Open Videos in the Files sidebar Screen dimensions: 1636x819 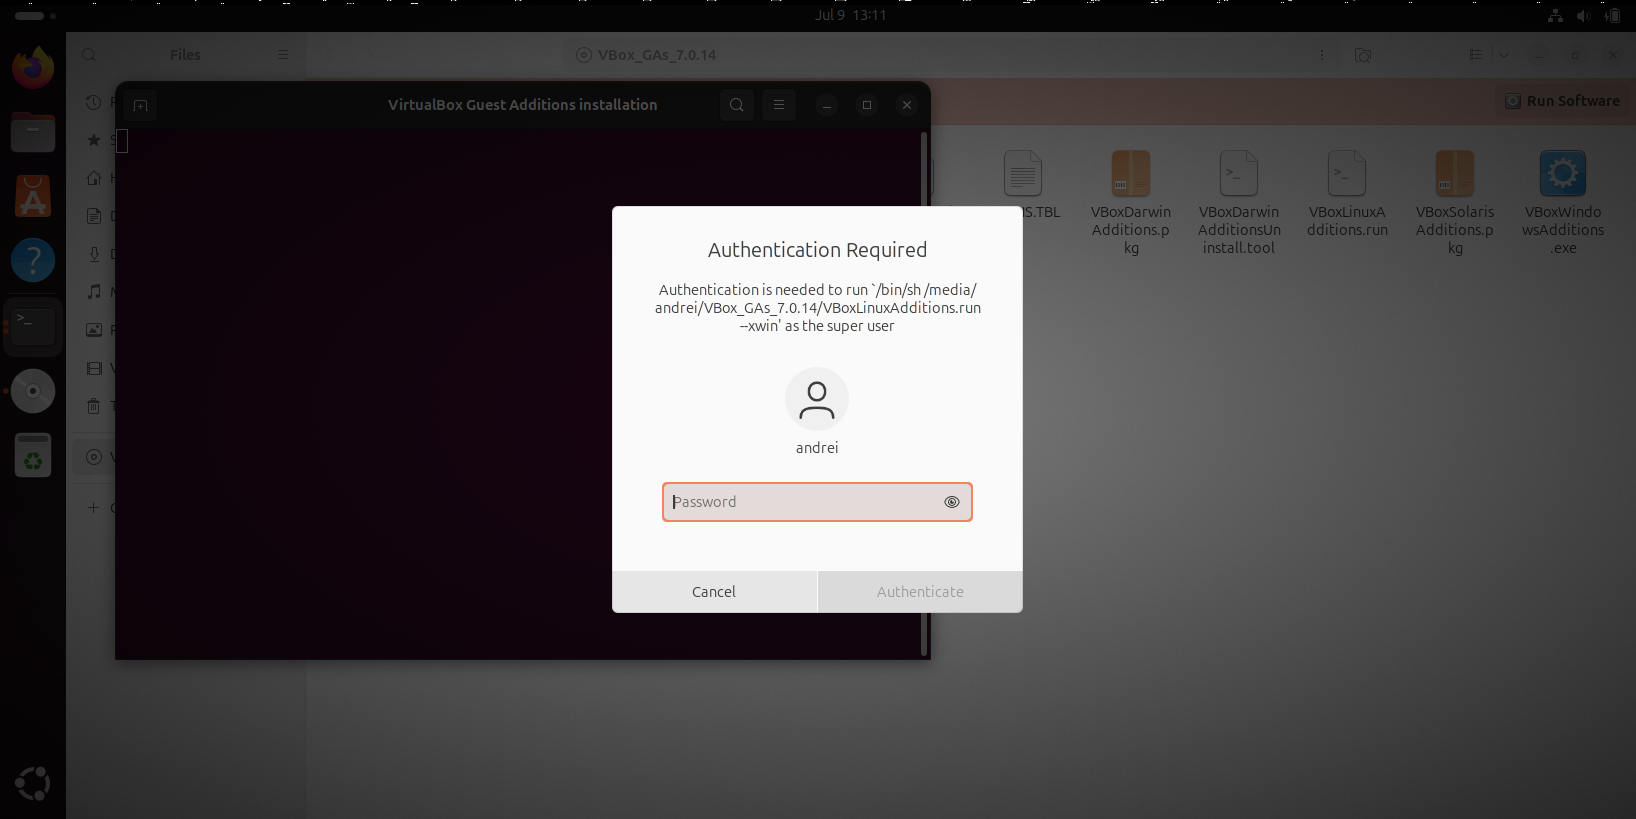[x=94, y=368]
